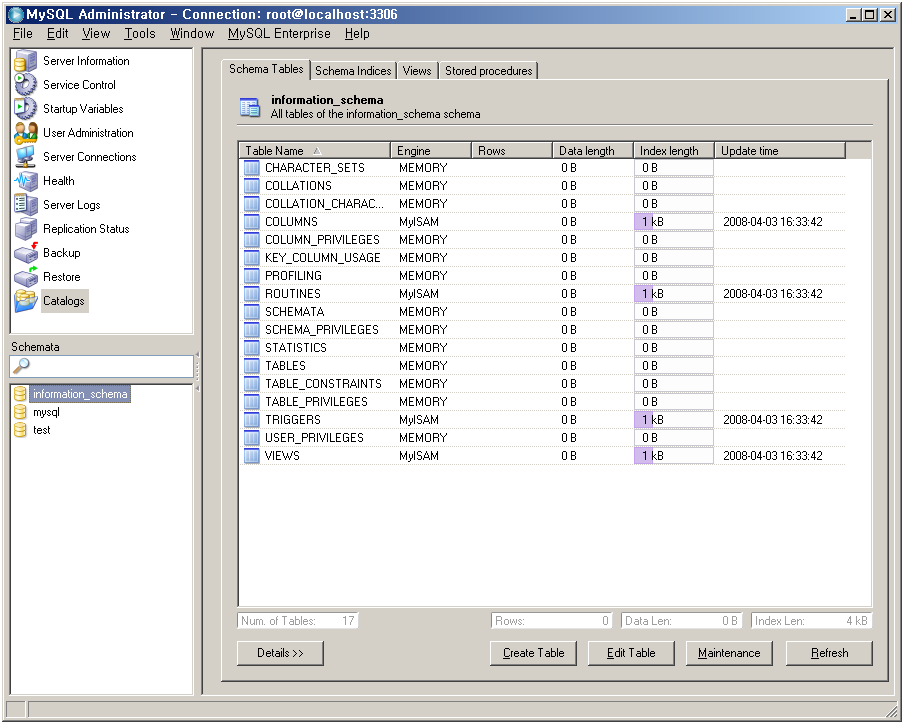Click the Server Connections label
The image size is (904, 724).
(x=89, y=157)
